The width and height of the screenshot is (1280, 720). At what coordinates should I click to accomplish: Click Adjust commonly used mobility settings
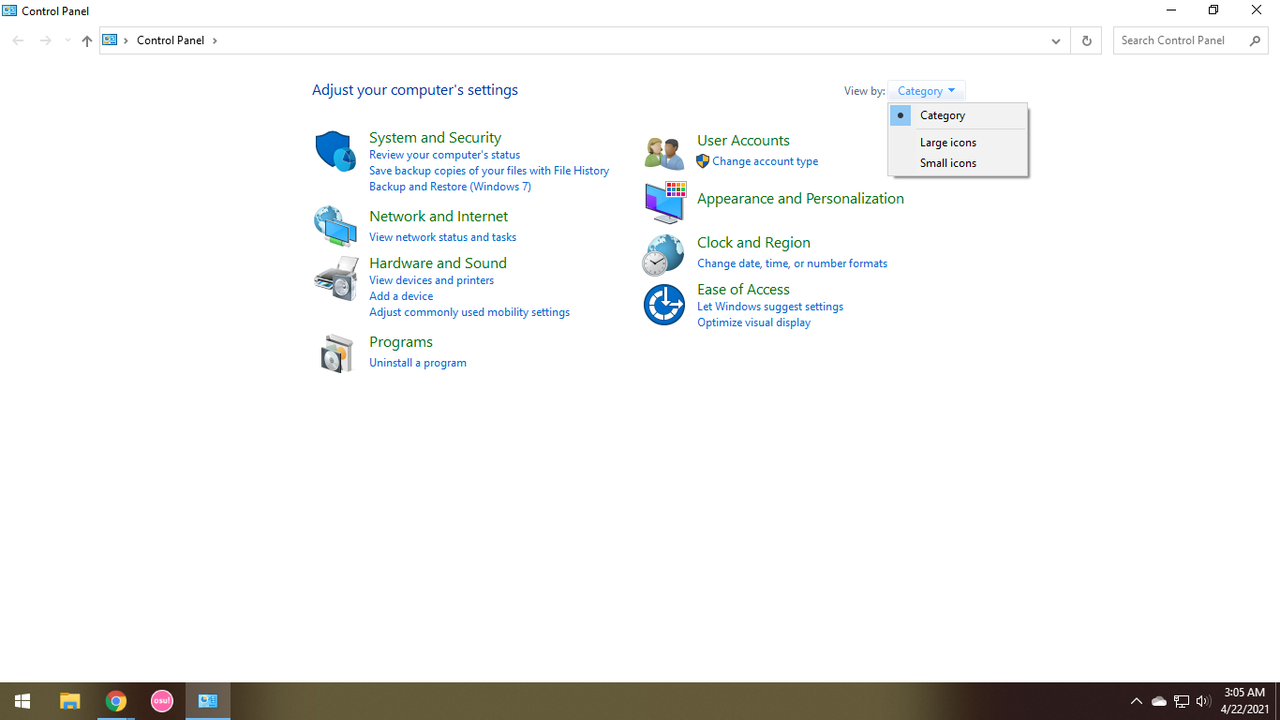tap(469, 312)
